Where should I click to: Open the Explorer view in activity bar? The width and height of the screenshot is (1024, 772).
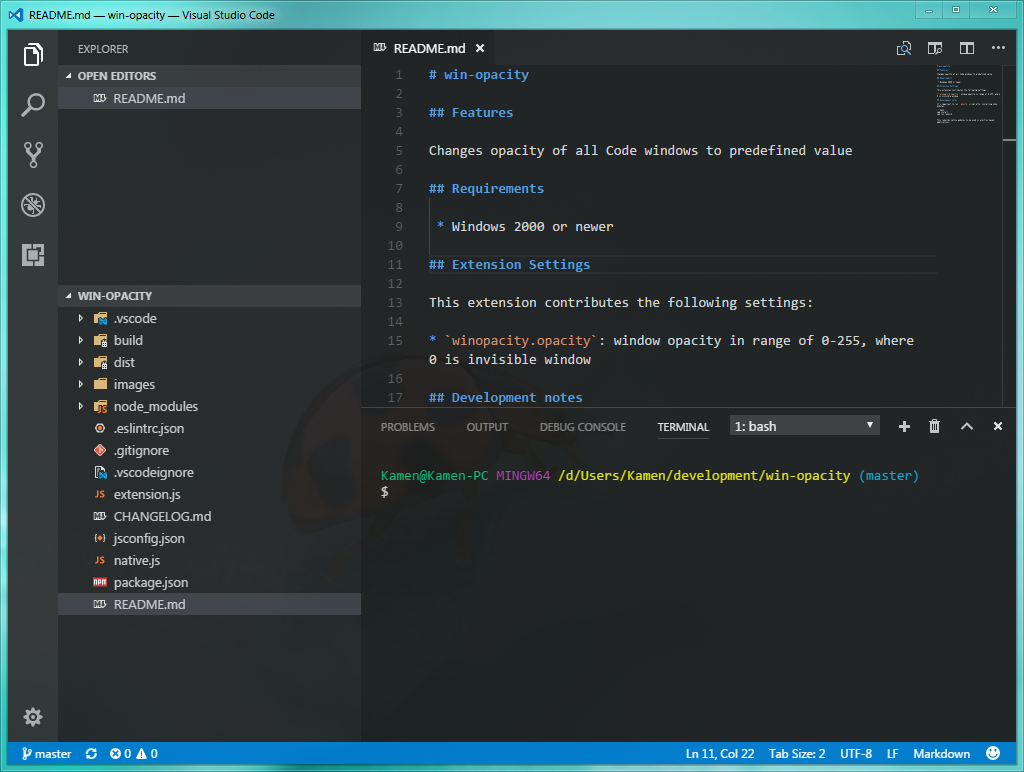(x=33, y=54)
